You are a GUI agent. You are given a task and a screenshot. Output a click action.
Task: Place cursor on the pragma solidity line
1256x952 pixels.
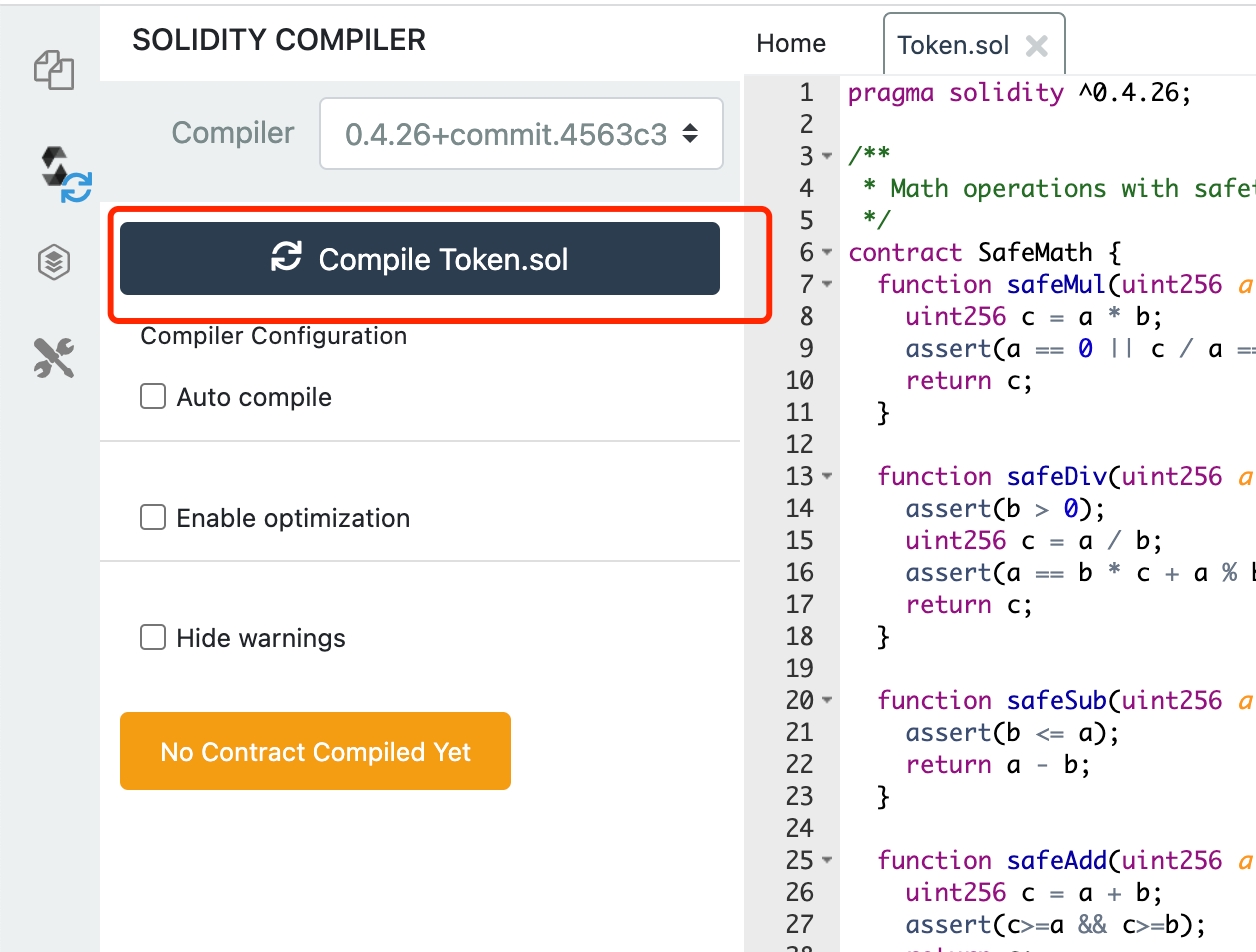pyautogui.click(x=1020, y=93)
